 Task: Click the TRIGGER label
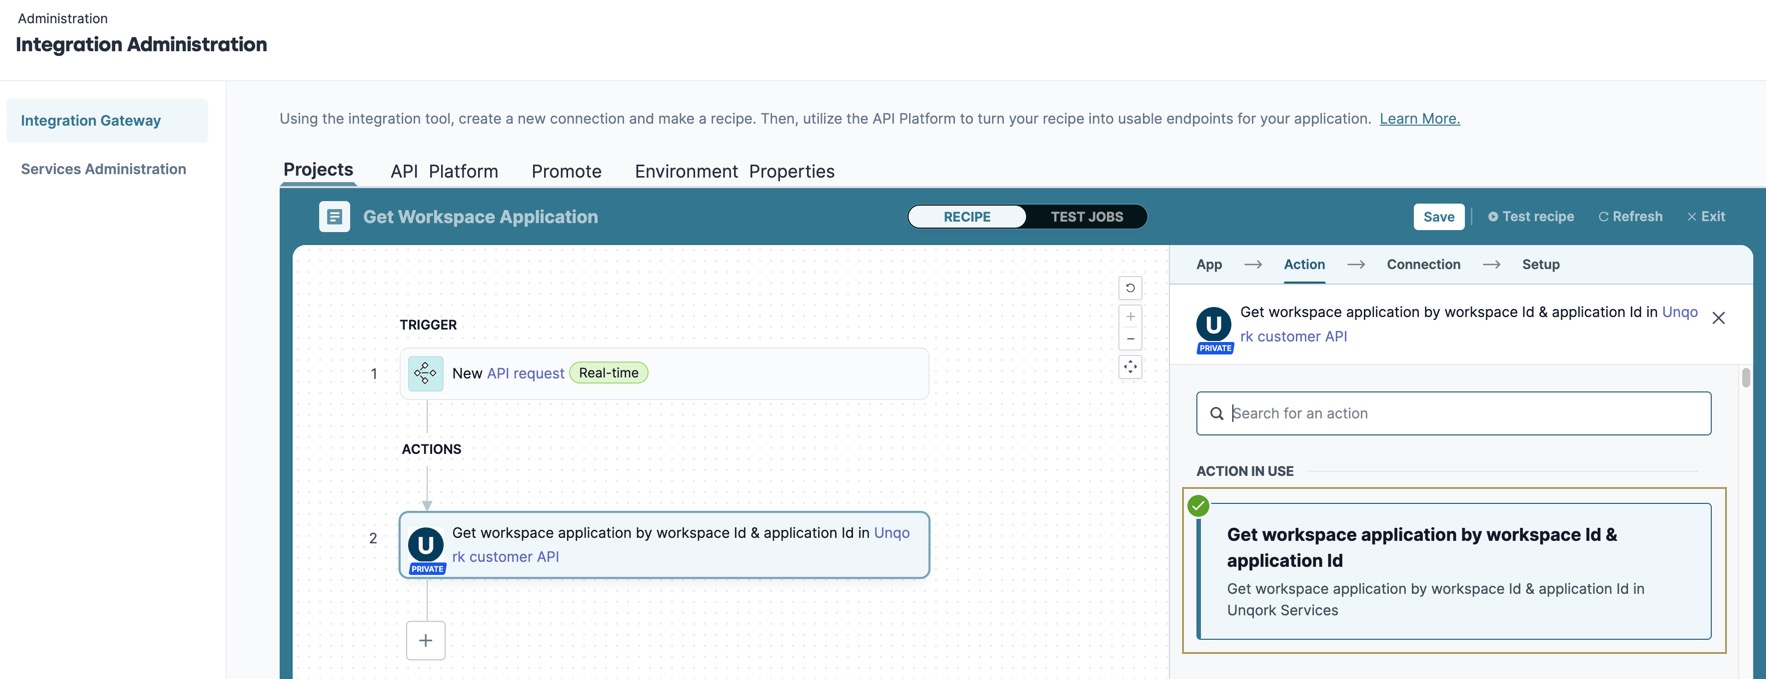428,325
